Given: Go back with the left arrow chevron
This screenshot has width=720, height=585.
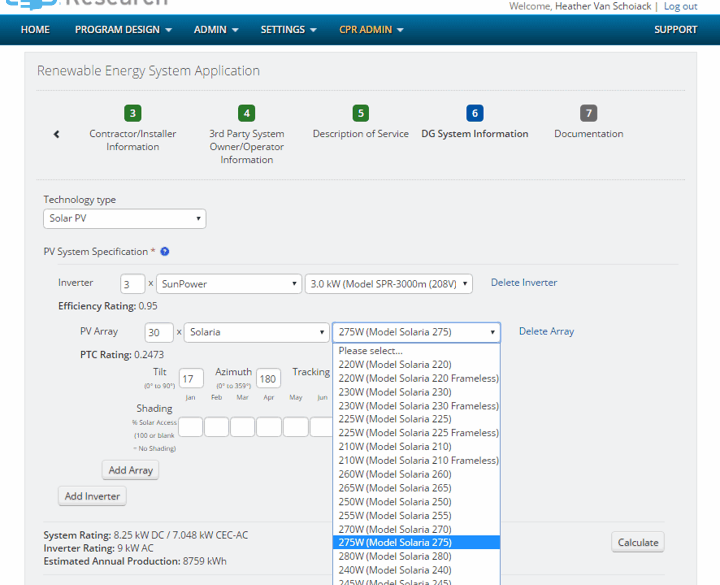Looking at the screenshot, I should (56, 134).
